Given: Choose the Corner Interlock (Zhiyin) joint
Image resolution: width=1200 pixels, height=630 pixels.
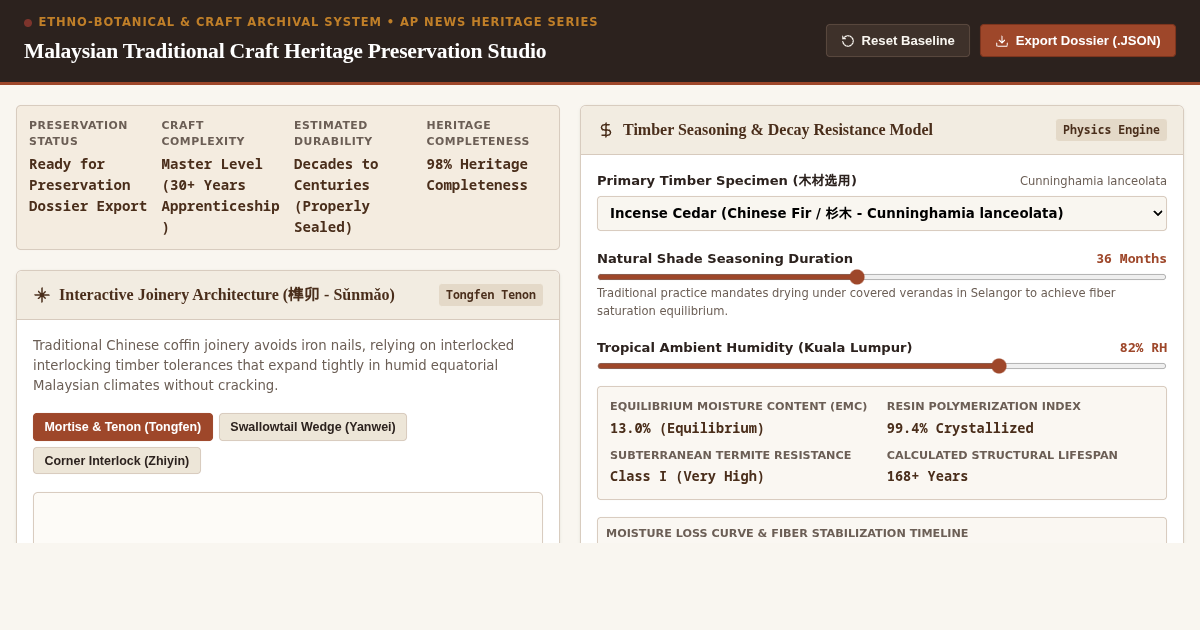Looking at the screenshot, I should (x=117, y=461).
